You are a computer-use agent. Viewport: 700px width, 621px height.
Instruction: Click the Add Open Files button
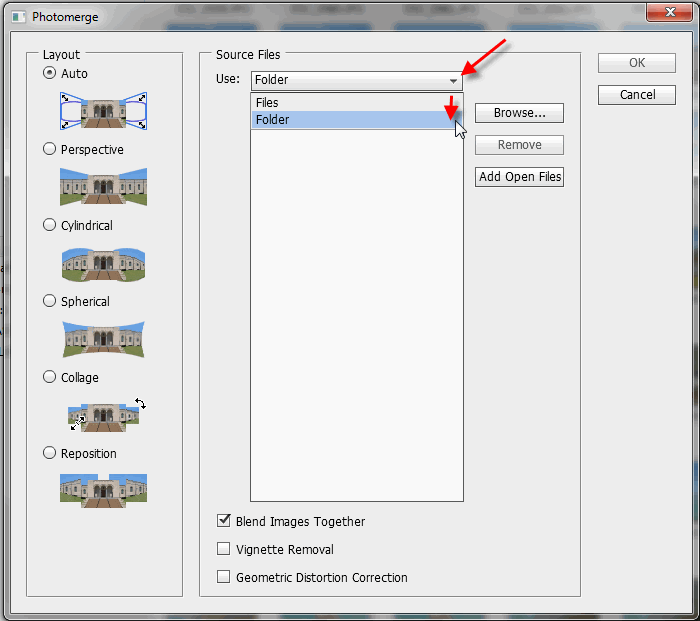click(519, 177)
